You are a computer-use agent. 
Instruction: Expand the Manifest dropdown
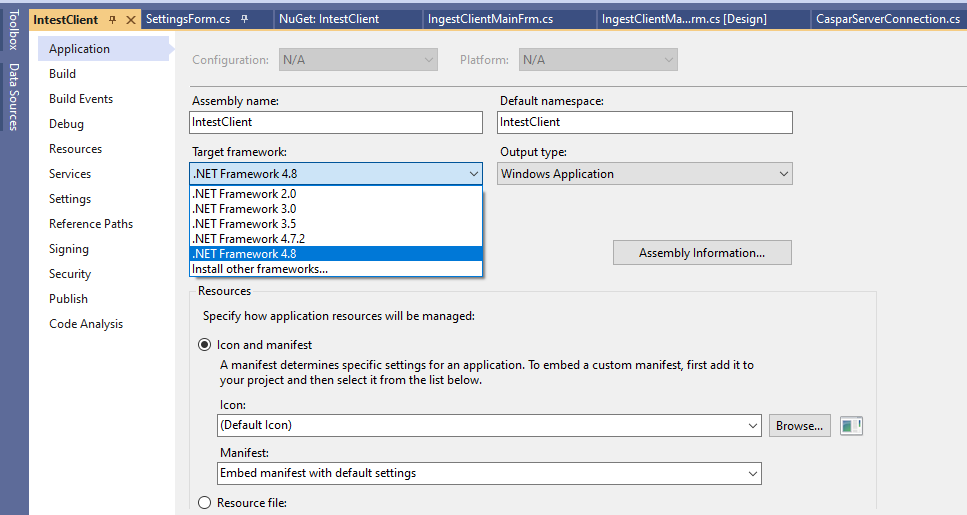(490, 474)
